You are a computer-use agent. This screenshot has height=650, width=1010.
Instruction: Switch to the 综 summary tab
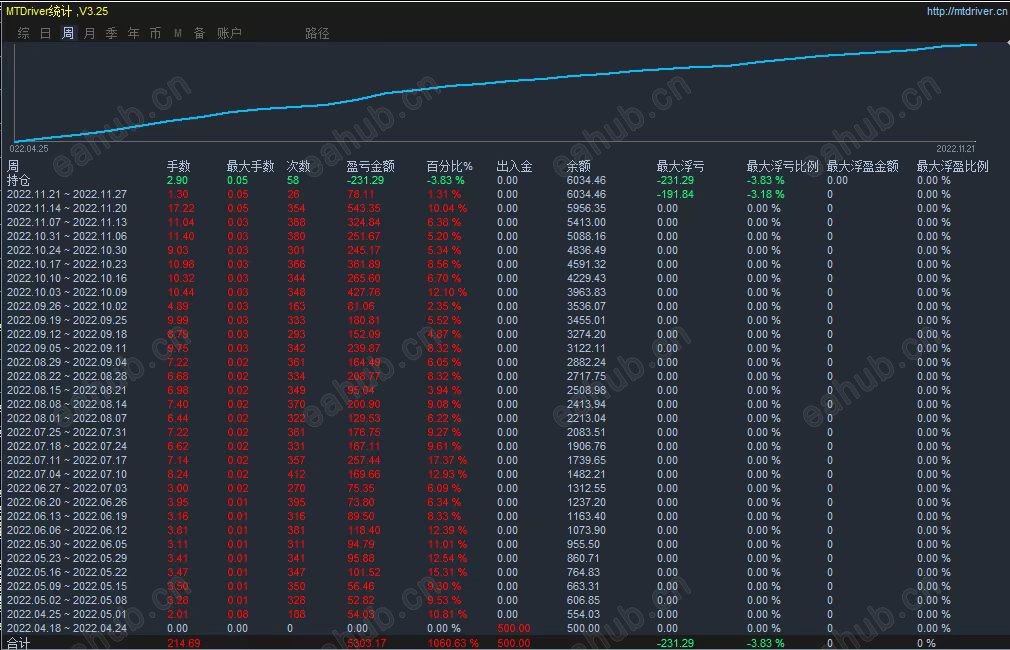[x=24, y=33]
